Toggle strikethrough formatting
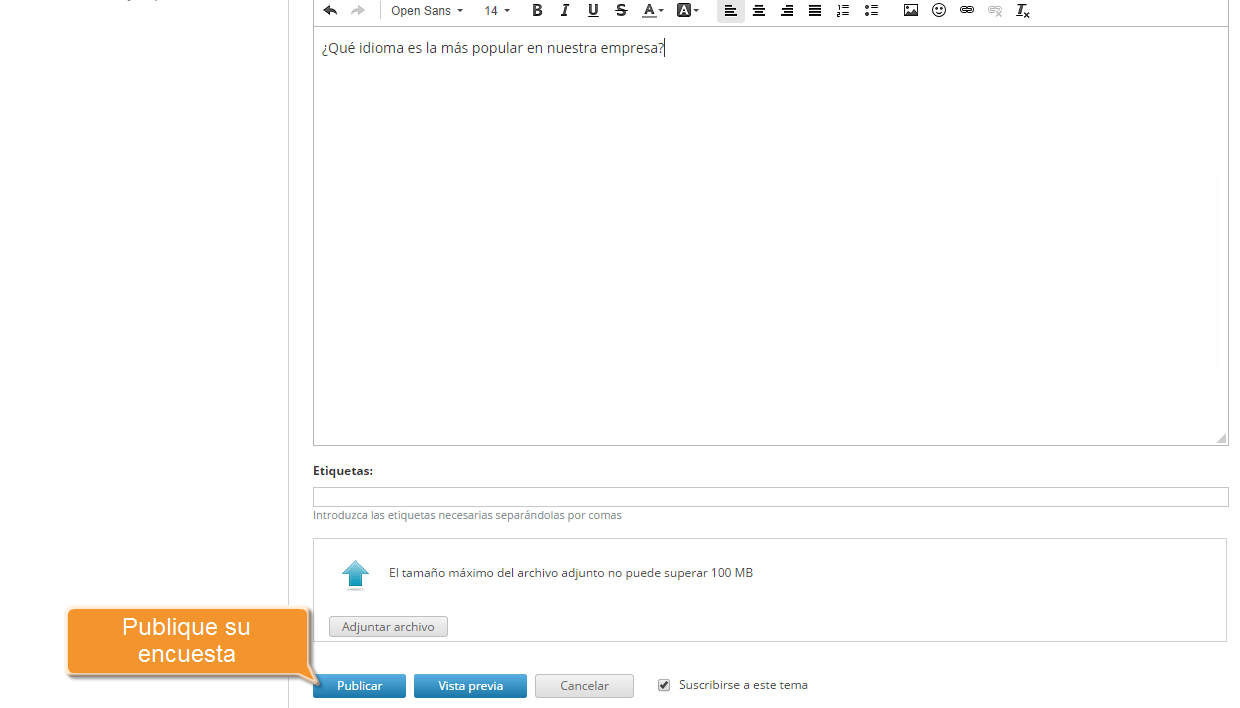 click(x=621, y=10)
